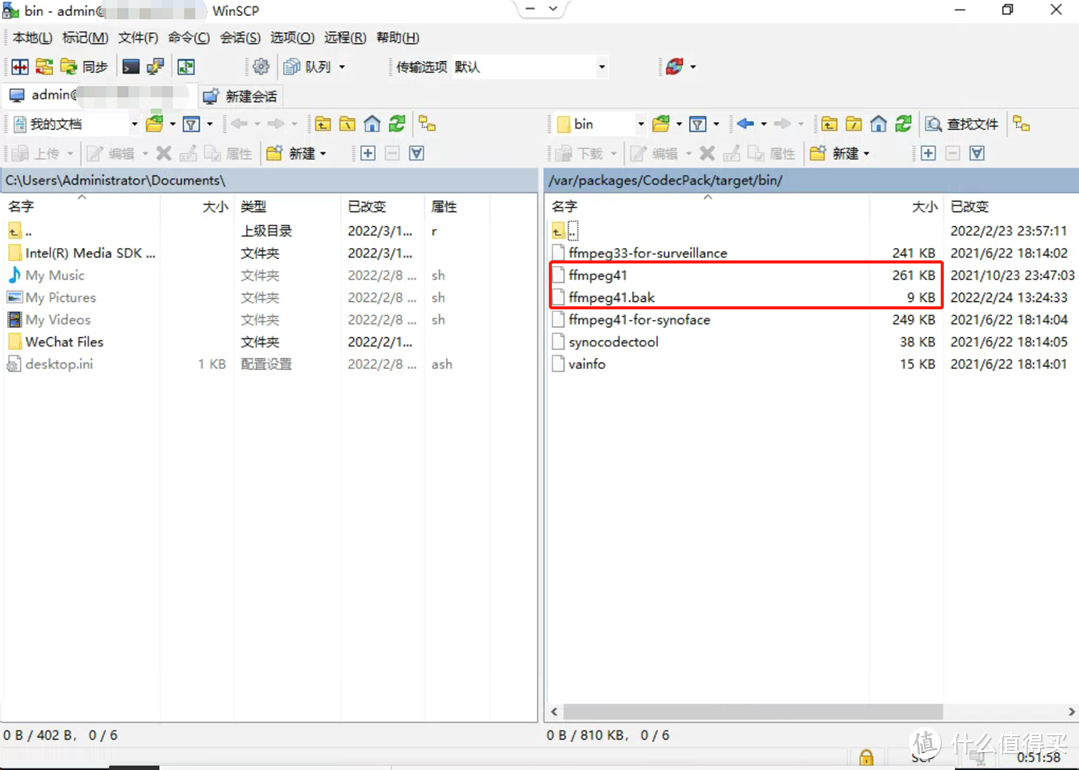The image size is (1079, 770).
Task: Click the Compare Directories toolbar icon
Action: point(20,67)
